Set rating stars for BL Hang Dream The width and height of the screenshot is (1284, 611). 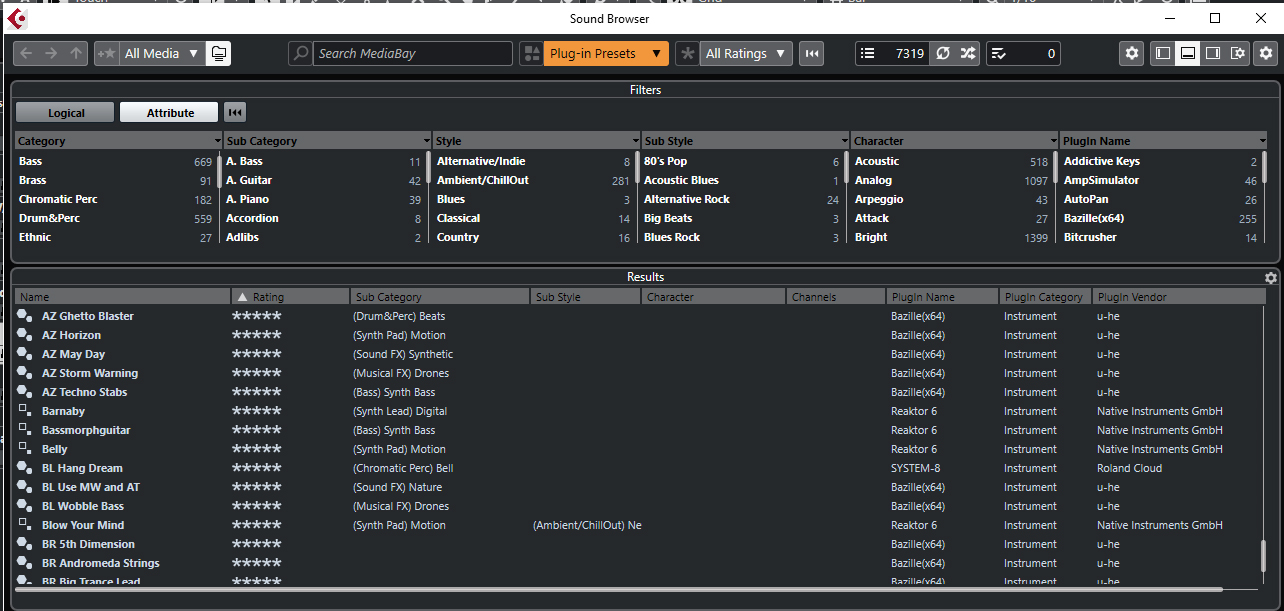[256, 468]
